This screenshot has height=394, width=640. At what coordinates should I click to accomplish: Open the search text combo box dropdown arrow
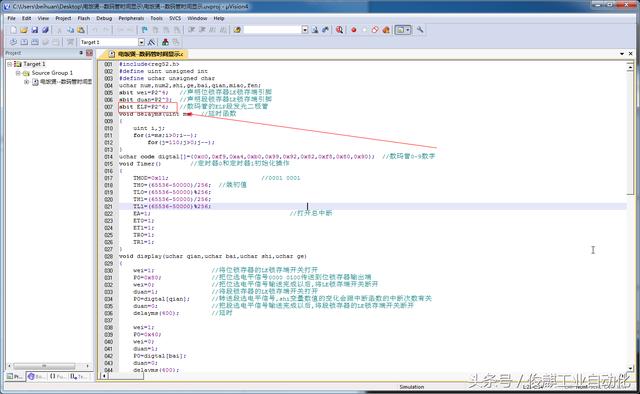click(305, 30)
